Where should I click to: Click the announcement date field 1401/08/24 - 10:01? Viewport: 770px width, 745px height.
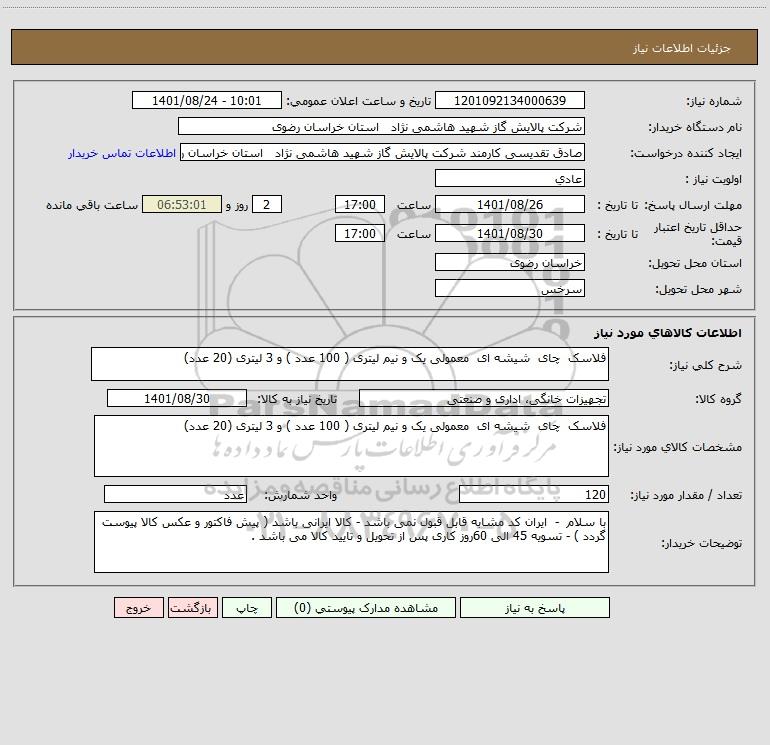(207, 100)
